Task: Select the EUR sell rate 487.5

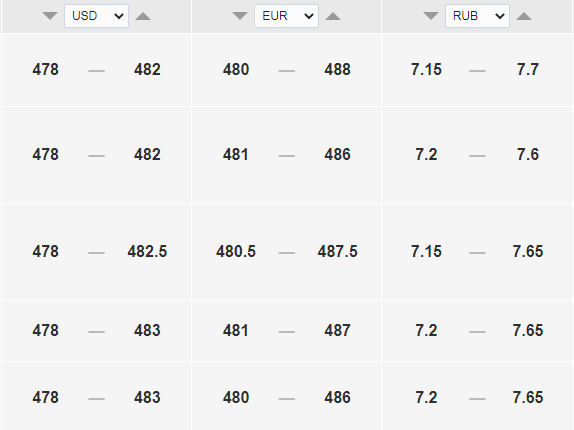Action: (338, 251)
